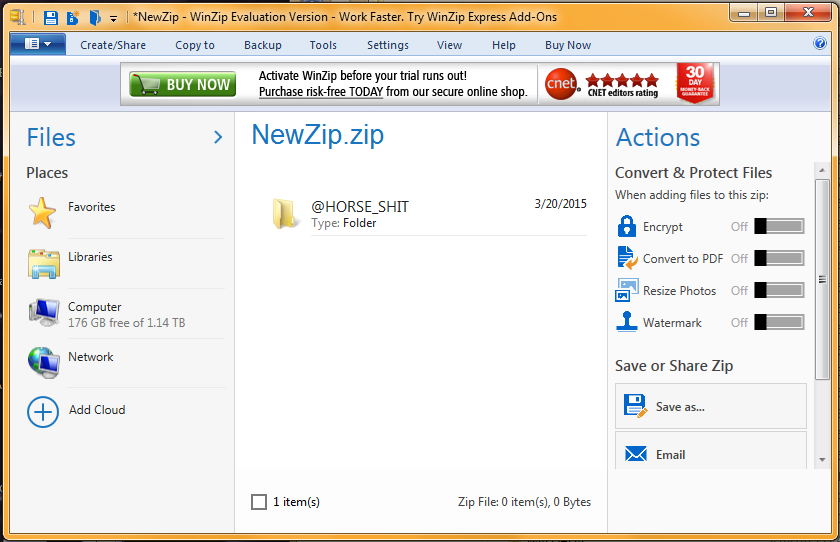The height and width of the screenshot is (542, 840).
Task: Toggle the Encrypt switch on
Action: [779, 227]
